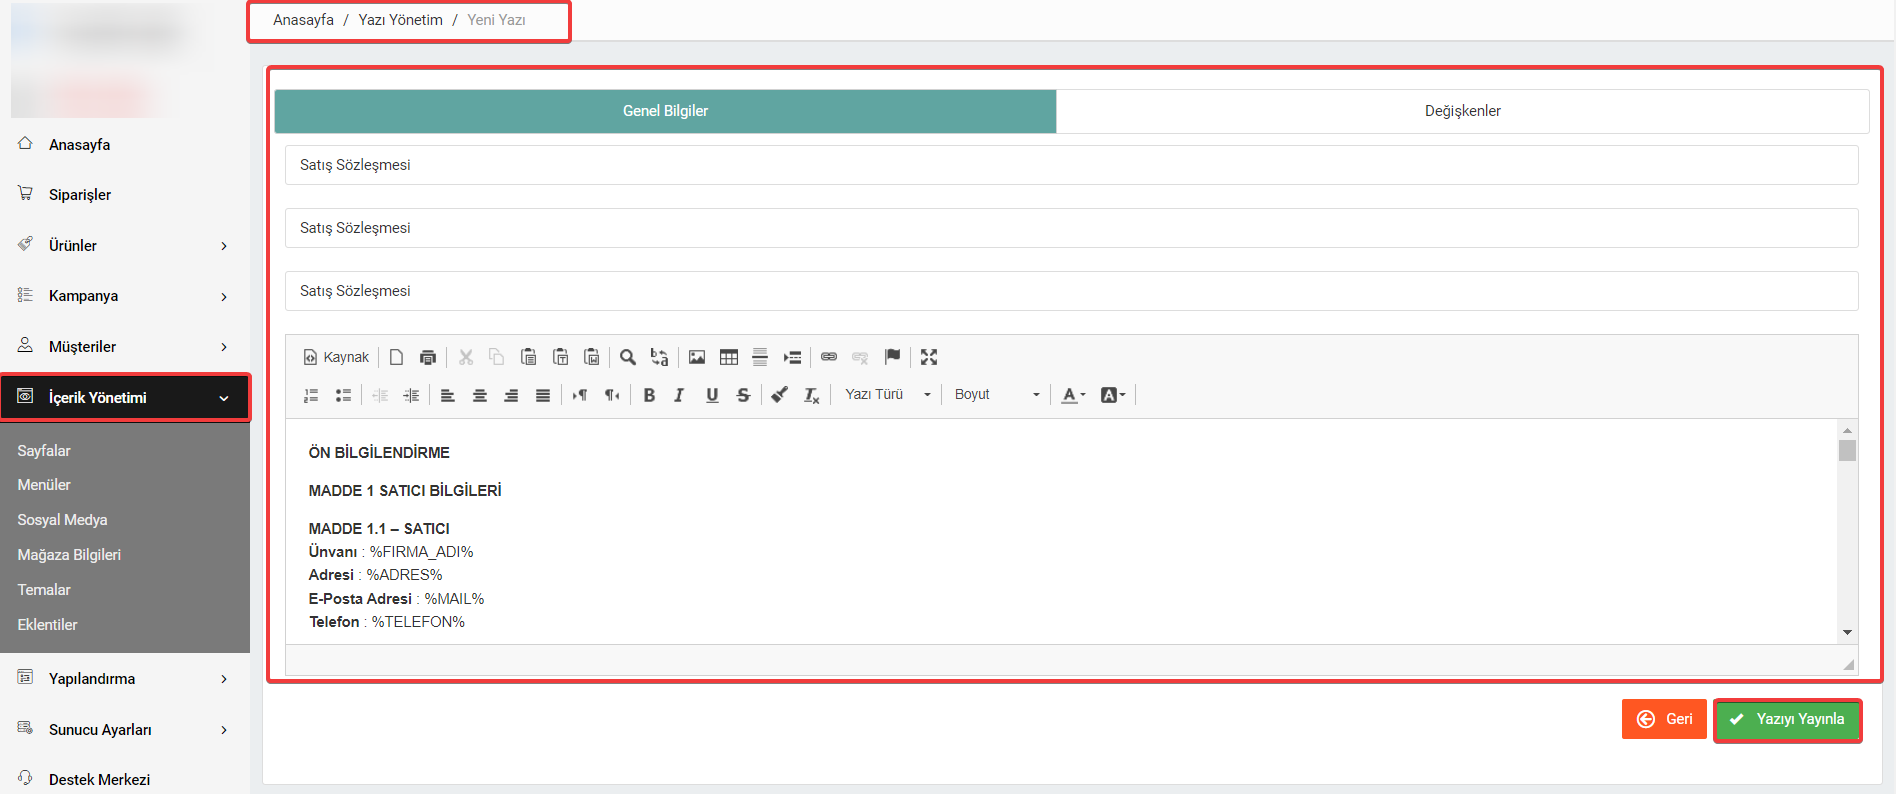Click the first Satış Sözleşmesi input field

click(x=1071, y=165)
